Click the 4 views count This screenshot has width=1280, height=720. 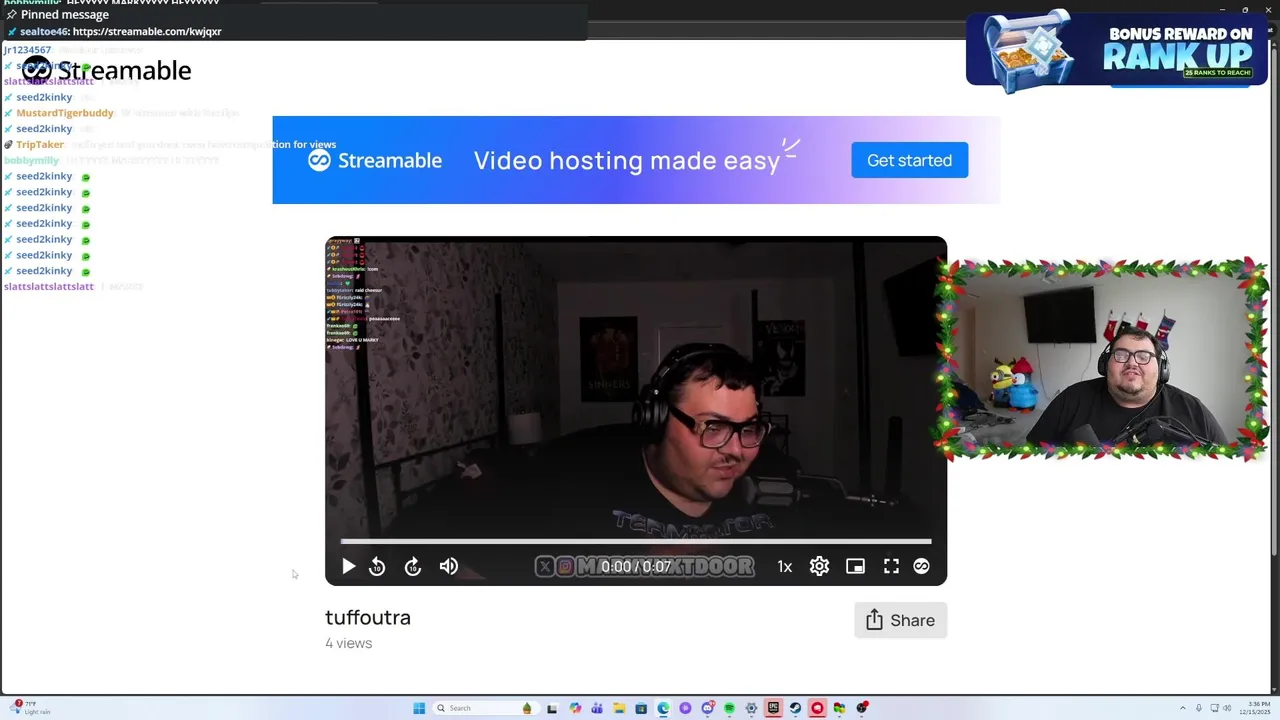pyautogui.click(x=348, y=643)
